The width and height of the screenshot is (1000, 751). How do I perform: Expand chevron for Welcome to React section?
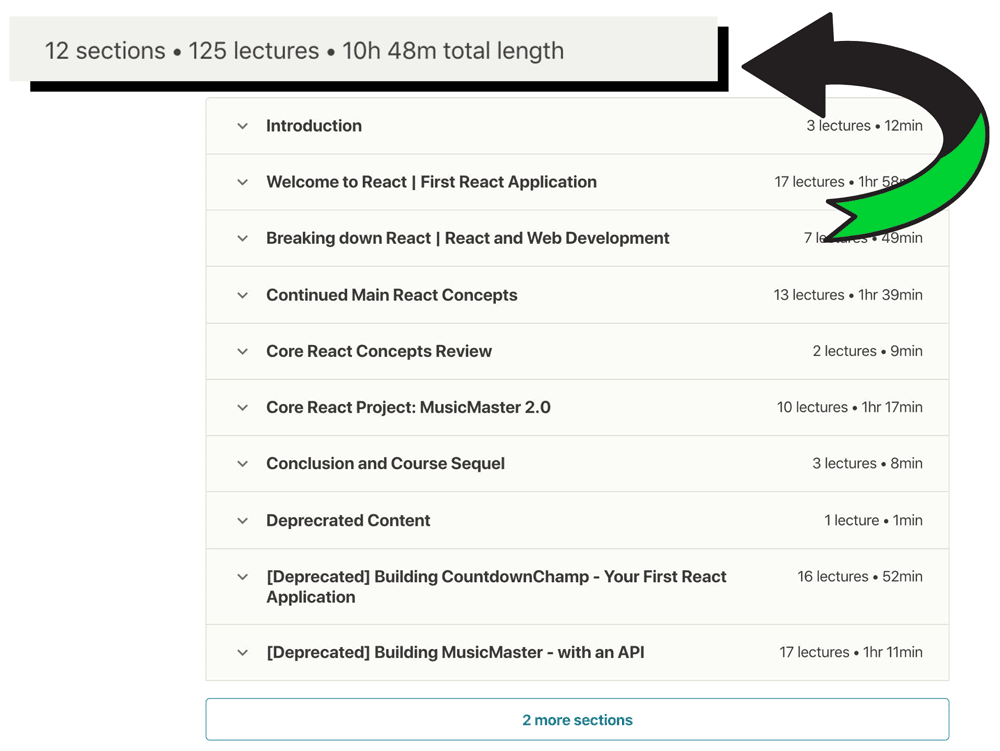click(242, 182)
